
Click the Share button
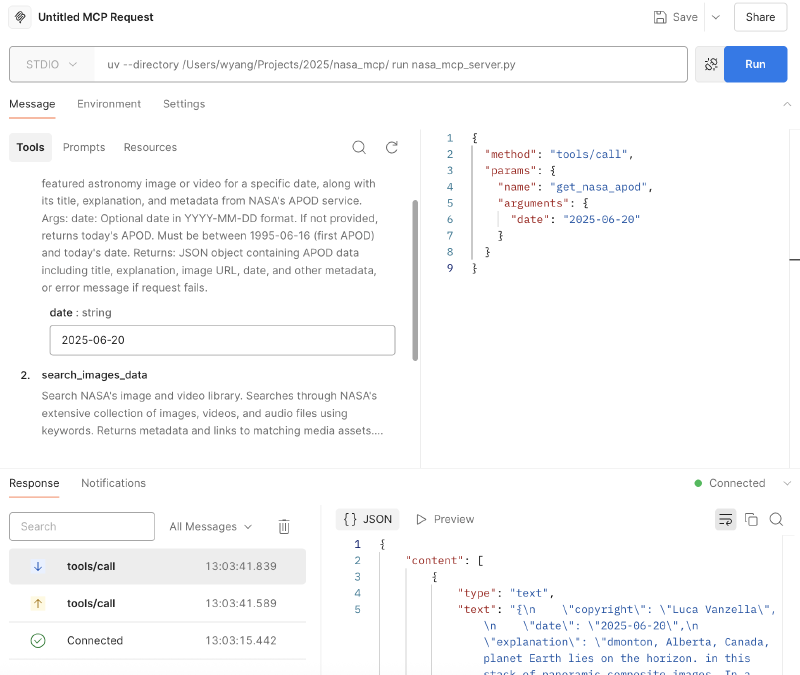760,17
